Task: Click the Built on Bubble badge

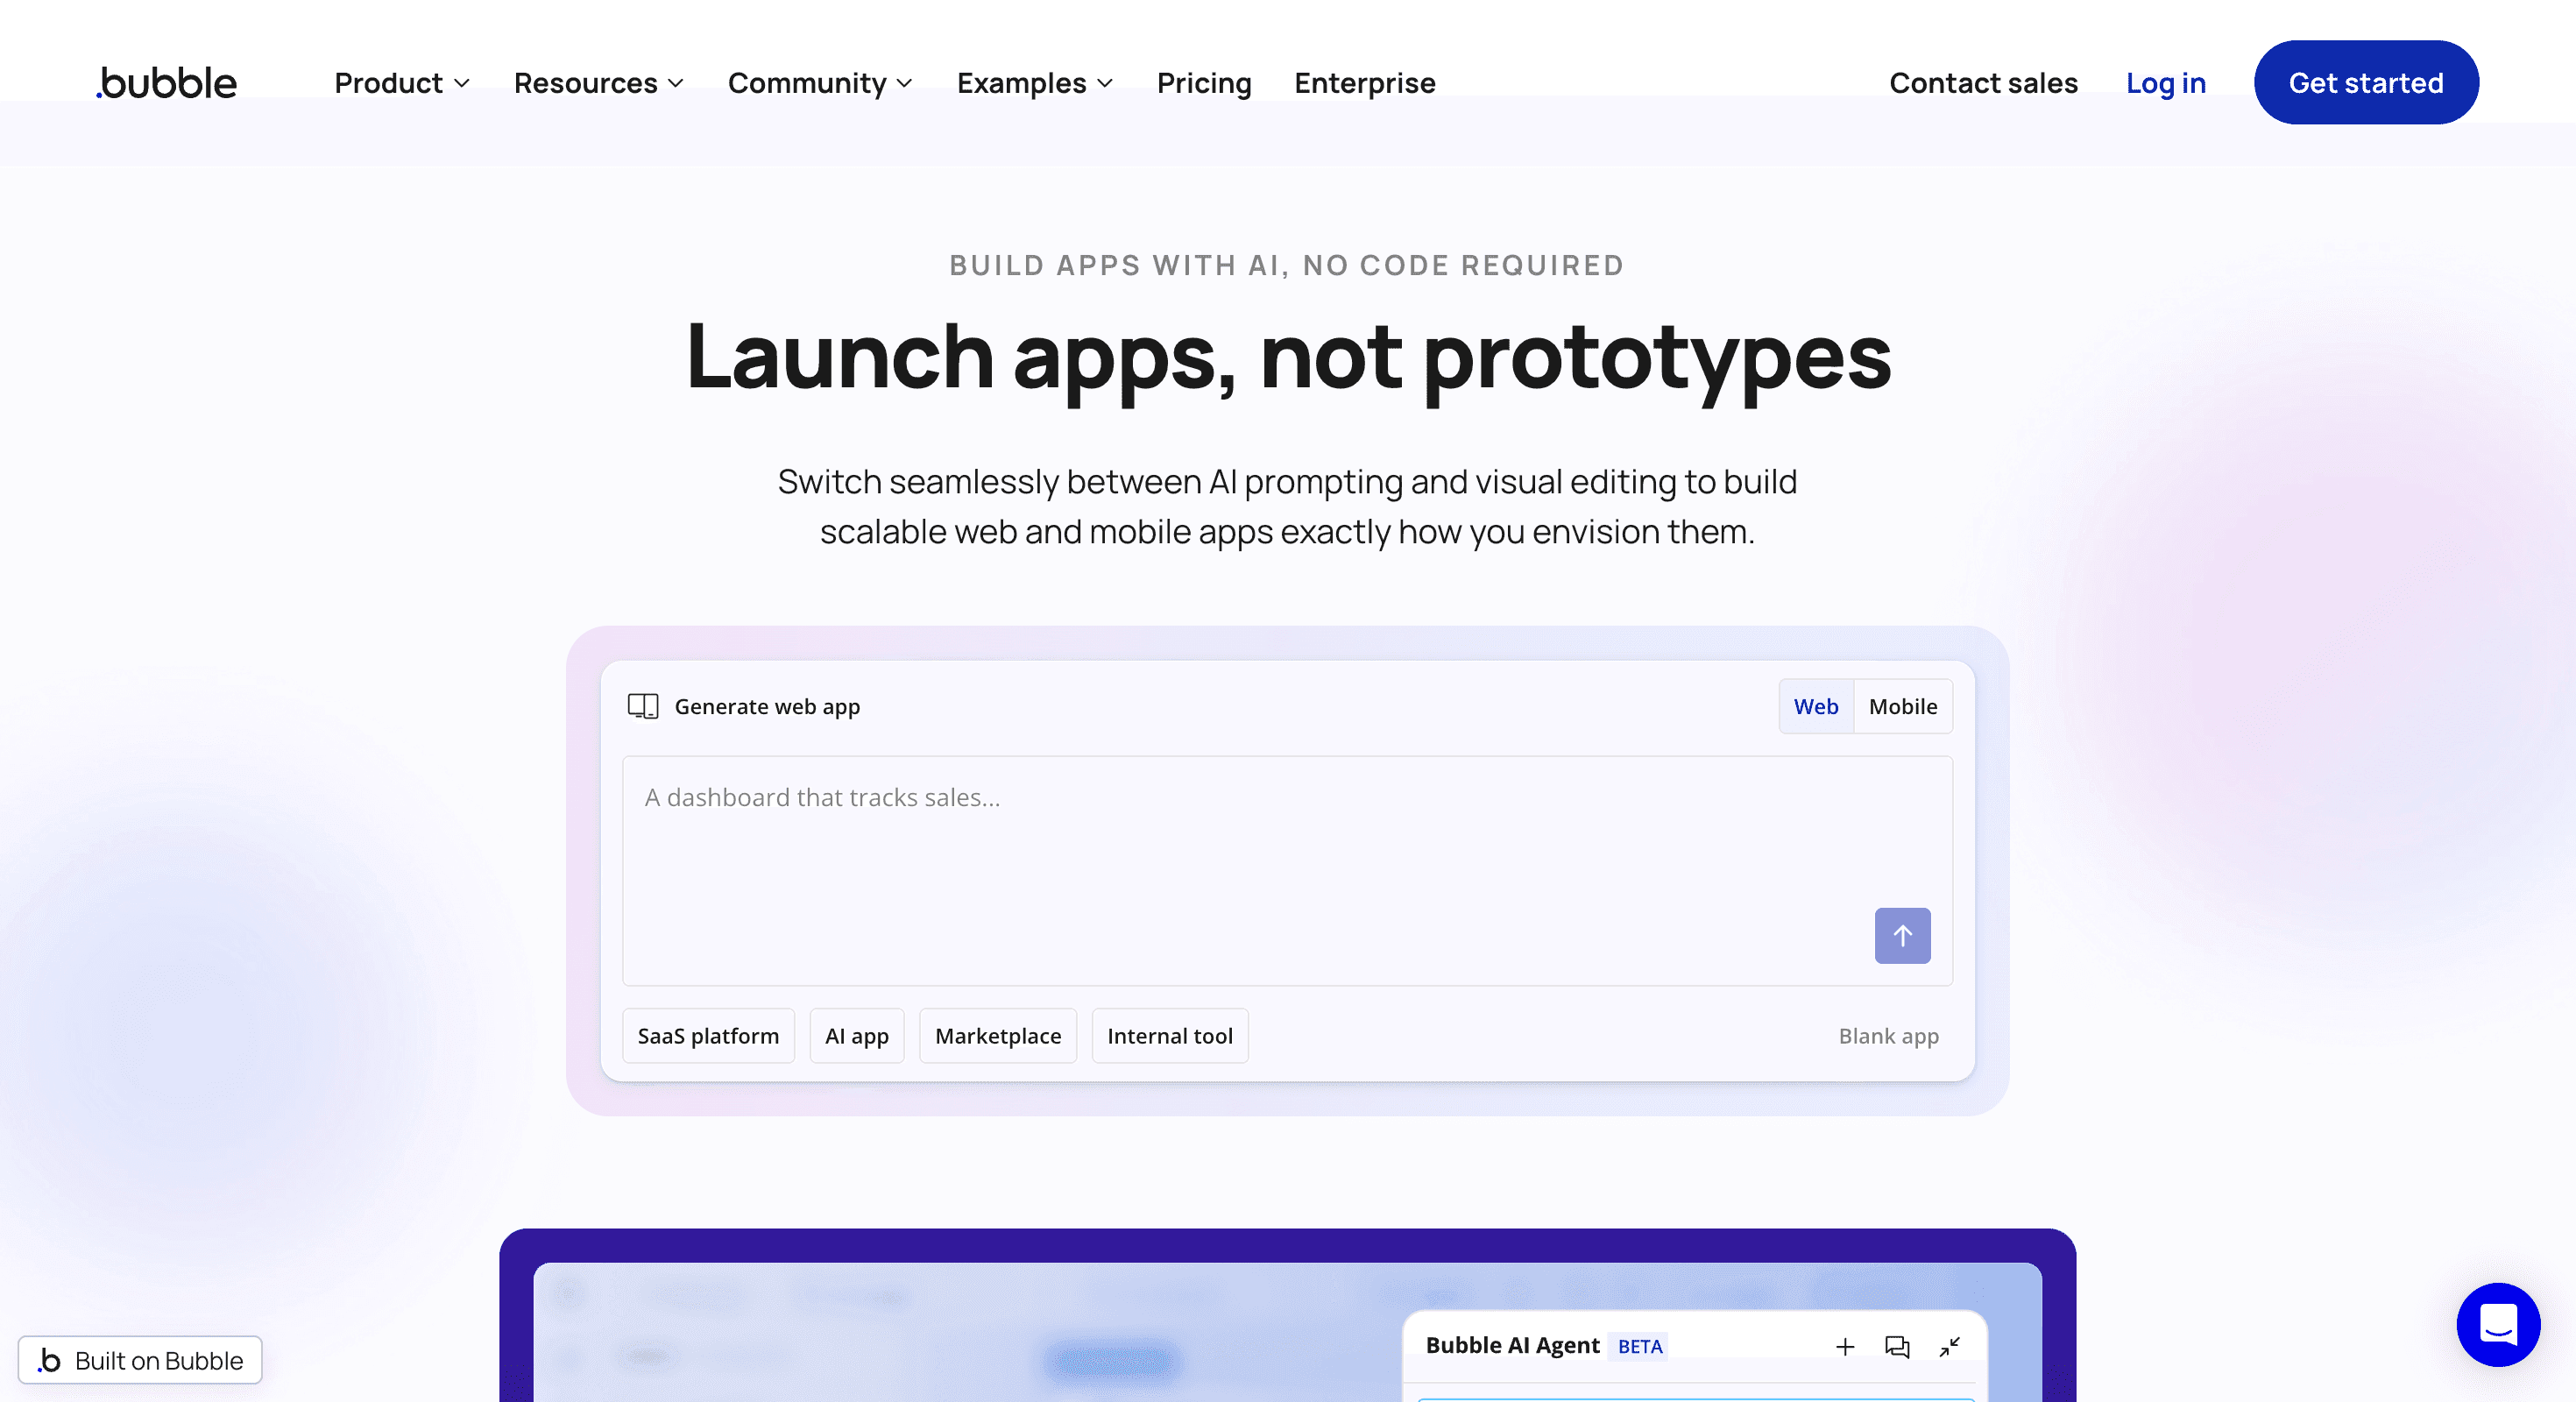Action: tap(141, 1360)
